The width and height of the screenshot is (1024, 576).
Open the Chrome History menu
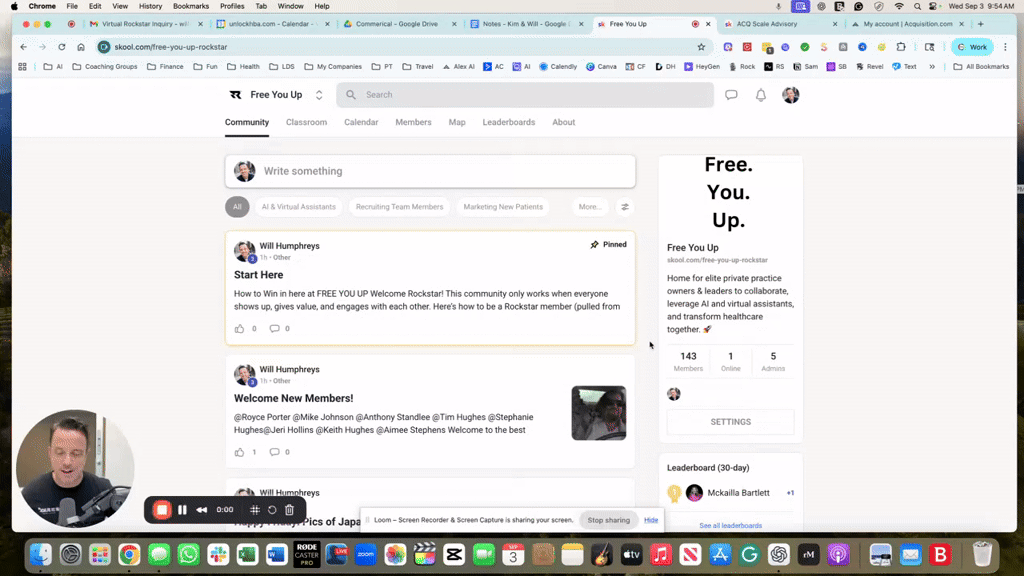[150, 6]
